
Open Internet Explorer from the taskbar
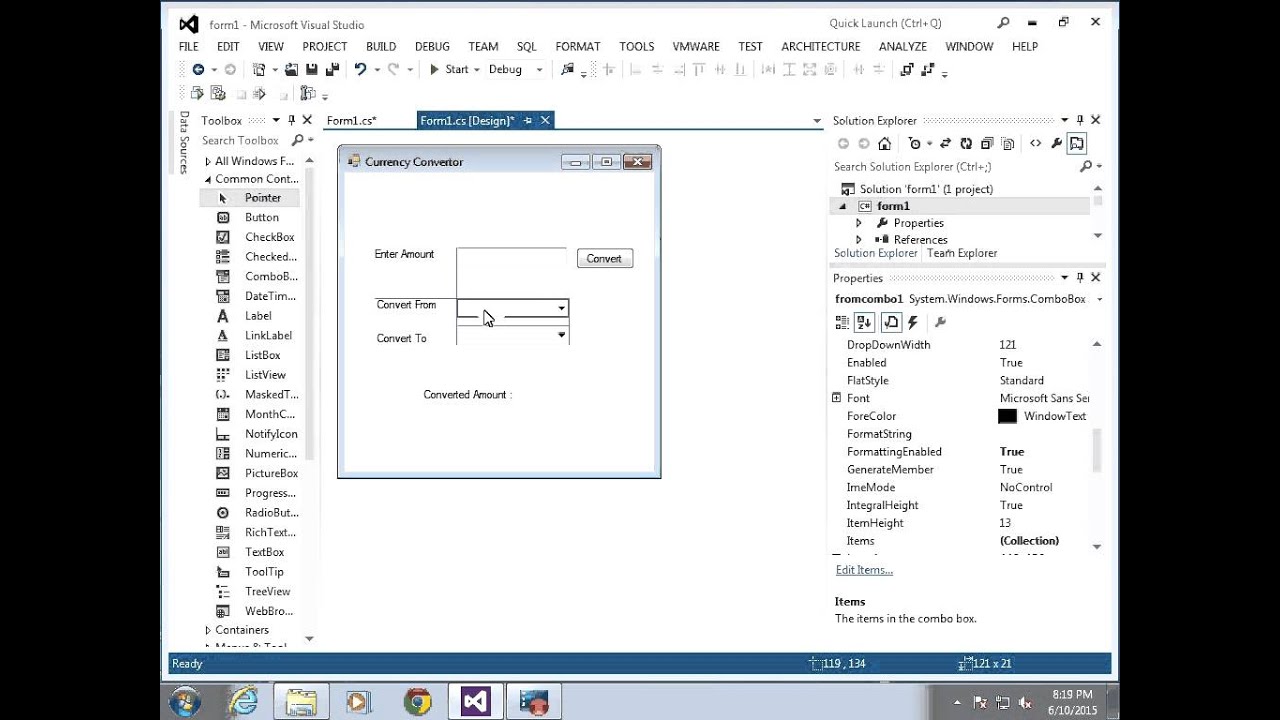tap(243, 702)
